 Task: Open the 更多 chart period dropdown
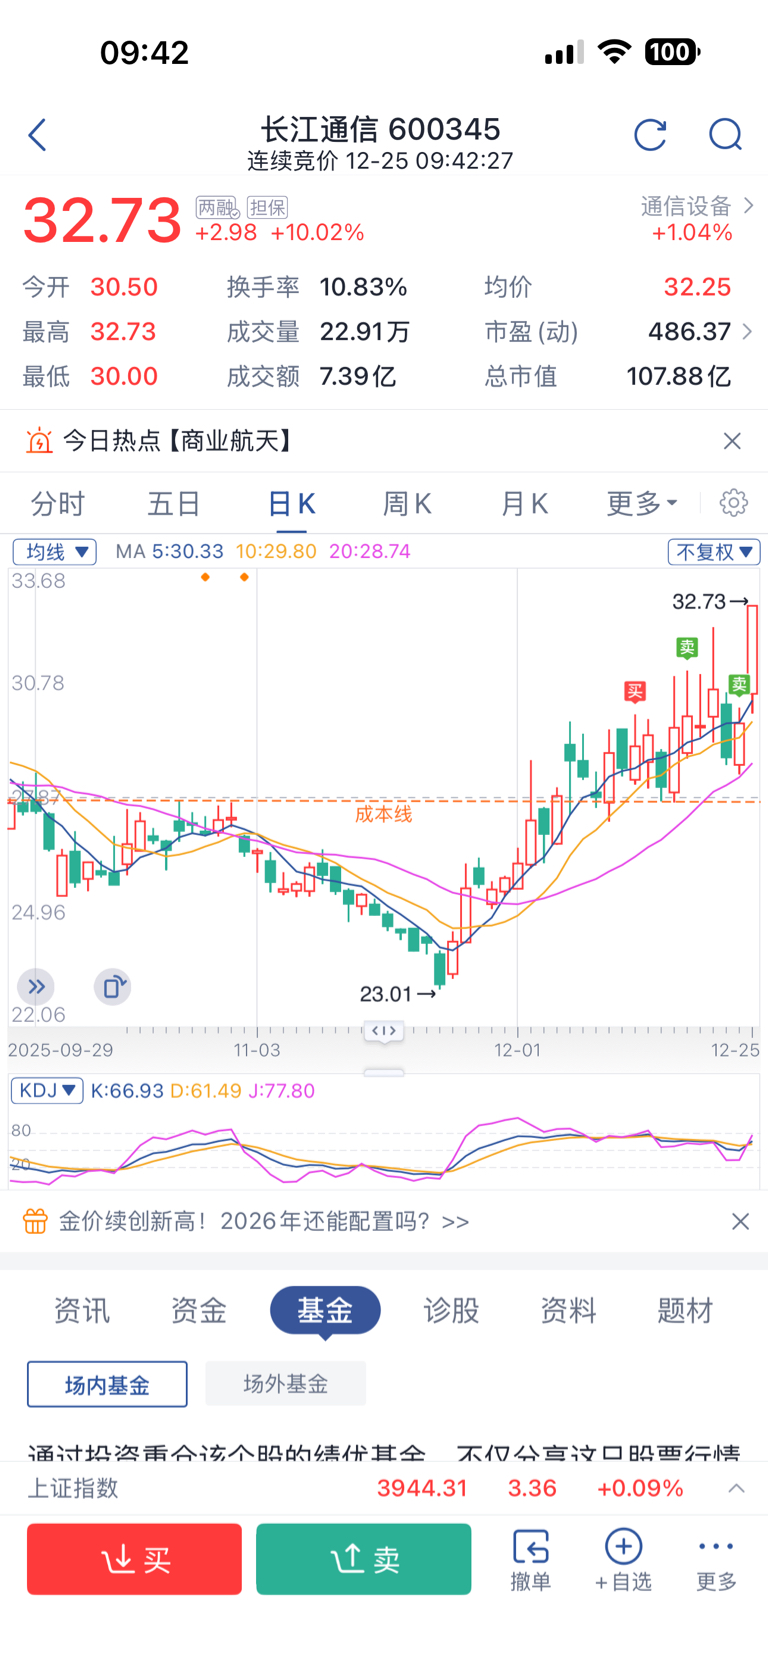[x=642, y=503]
